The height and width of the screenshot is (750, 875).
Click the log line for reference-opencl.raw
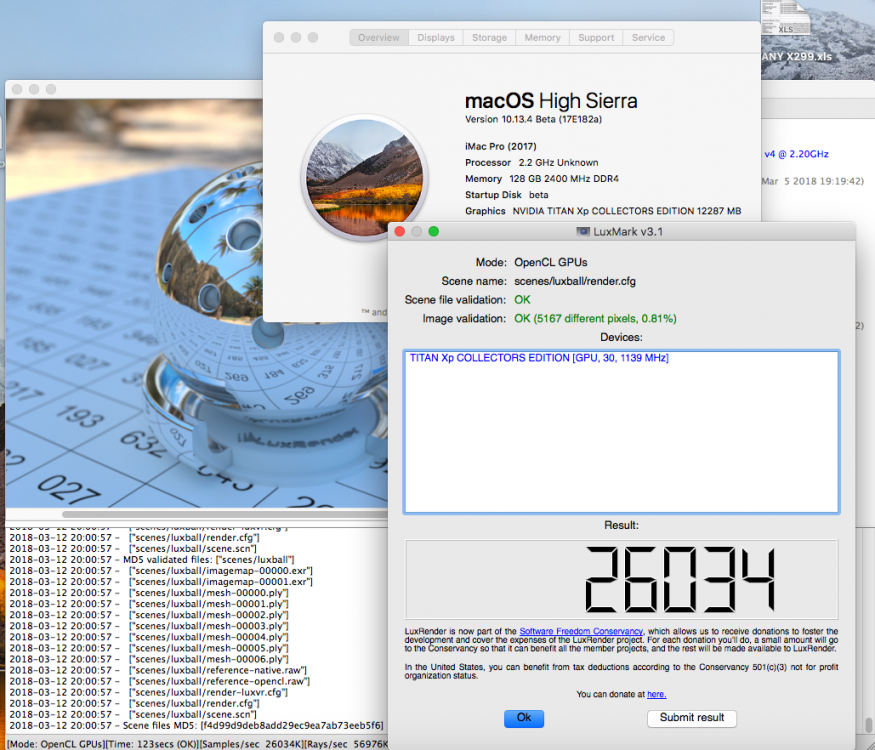point(160,681)
